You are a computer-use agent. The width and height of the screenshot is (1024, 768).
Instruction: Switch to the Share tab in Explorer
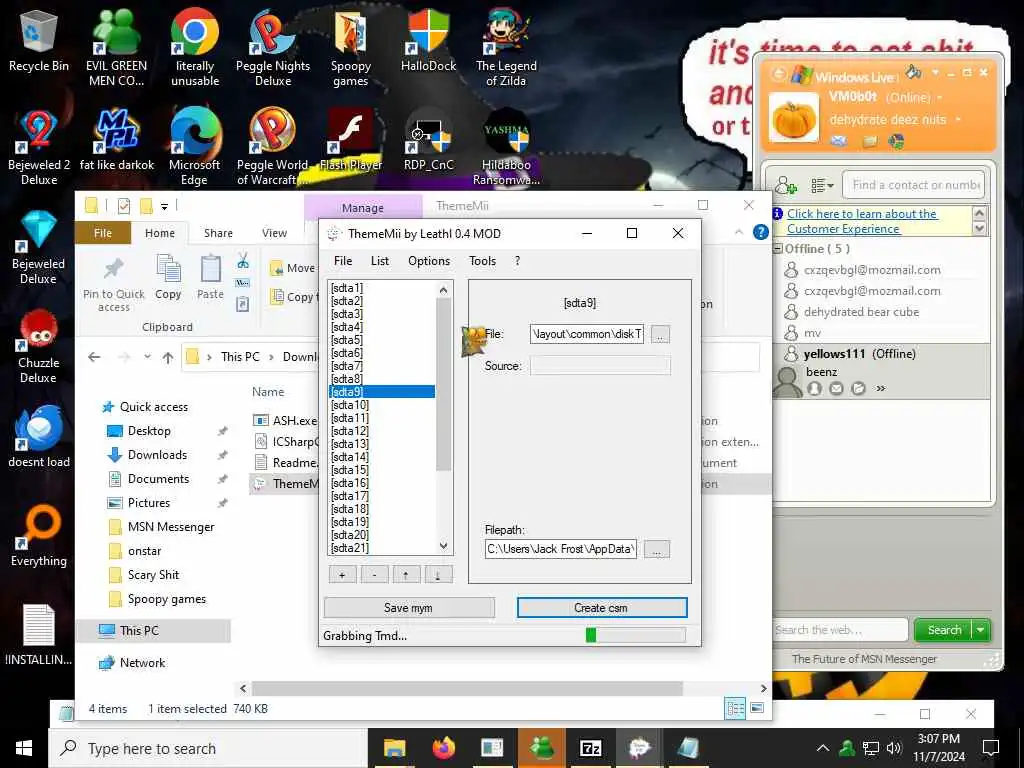[218, 233]
